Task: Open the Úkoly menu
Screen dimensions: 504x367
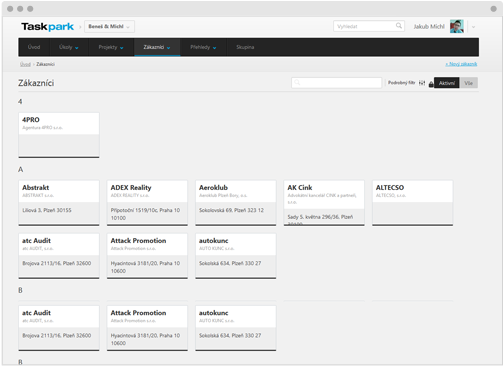Action: click(69, 47)
